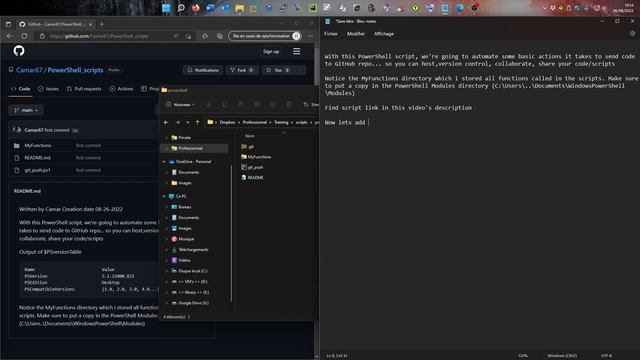Open git_push.ps1 in GitHub file list

click(37, 170)
